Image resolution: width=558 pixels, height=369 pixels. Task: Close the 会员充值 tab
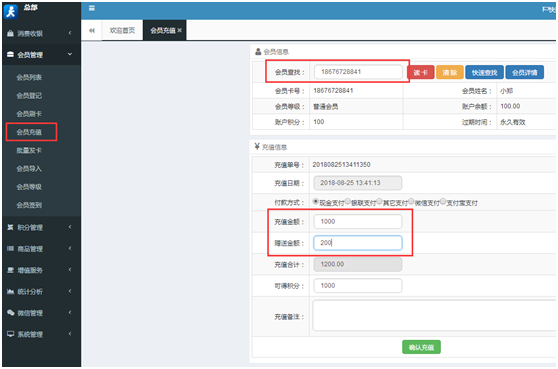point(180,31)
